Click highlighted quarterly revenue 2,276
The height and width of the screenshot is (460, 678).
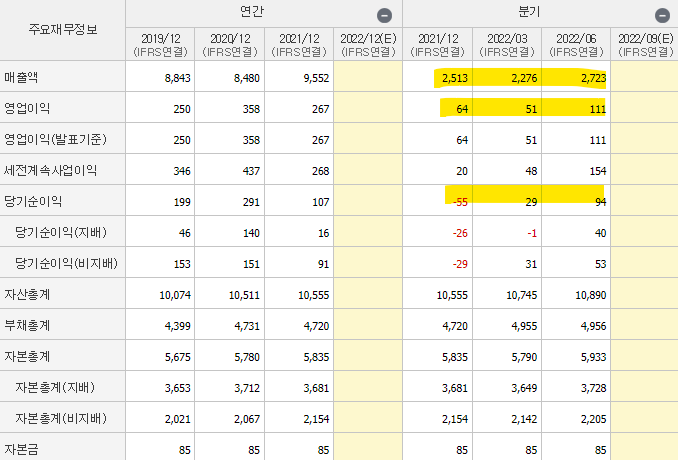click(524, 78)
